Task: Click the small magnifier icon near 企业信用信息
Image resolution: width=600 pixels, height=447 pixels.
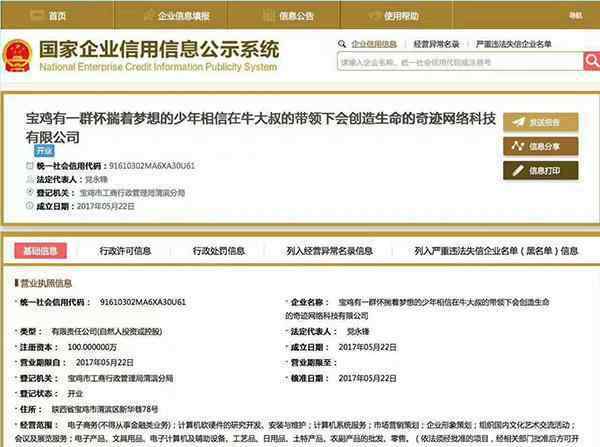Action: 342,44
